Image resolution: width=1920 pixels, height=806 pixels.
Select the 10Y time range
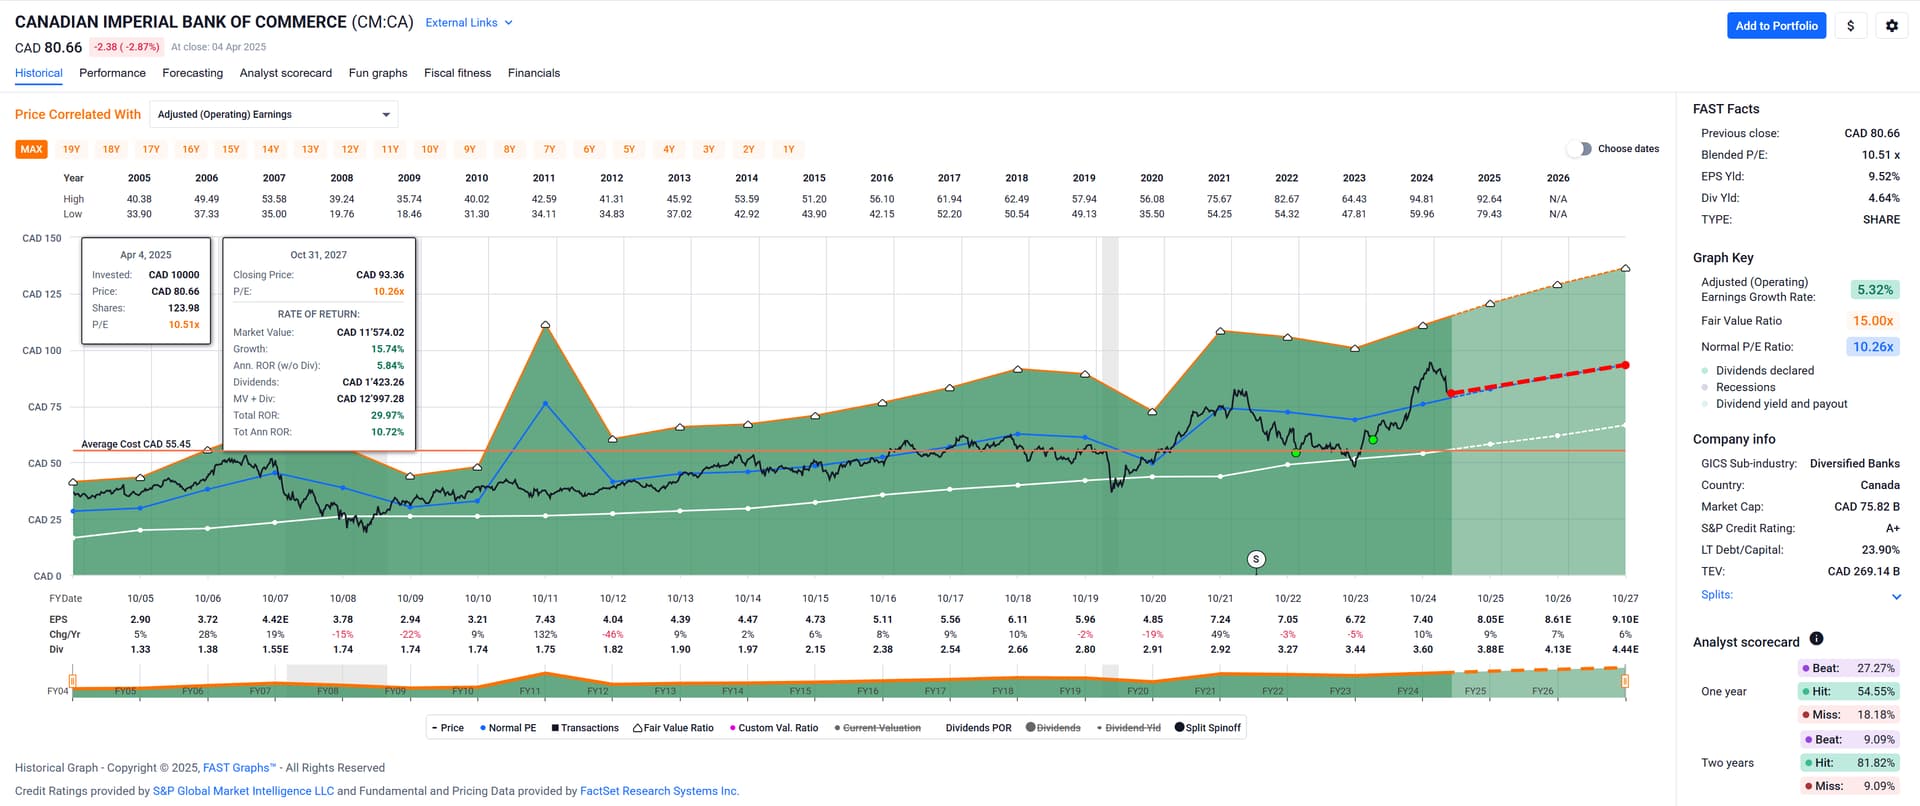(x=430, y=150)
